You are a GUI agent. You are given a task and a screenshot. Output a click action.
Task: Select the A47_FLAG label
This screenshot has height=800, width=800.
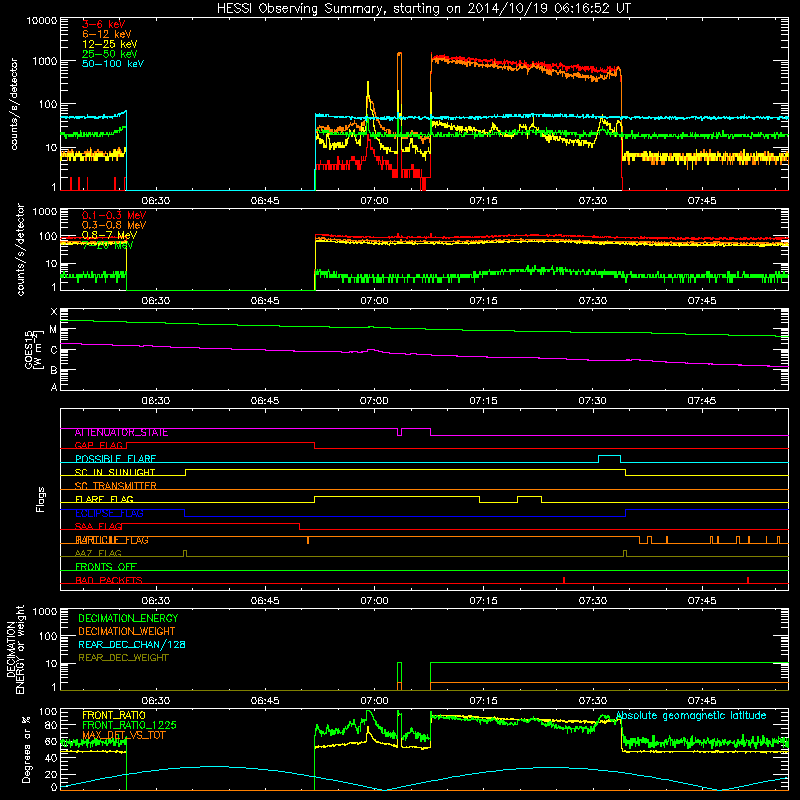(x=98, y=553)
